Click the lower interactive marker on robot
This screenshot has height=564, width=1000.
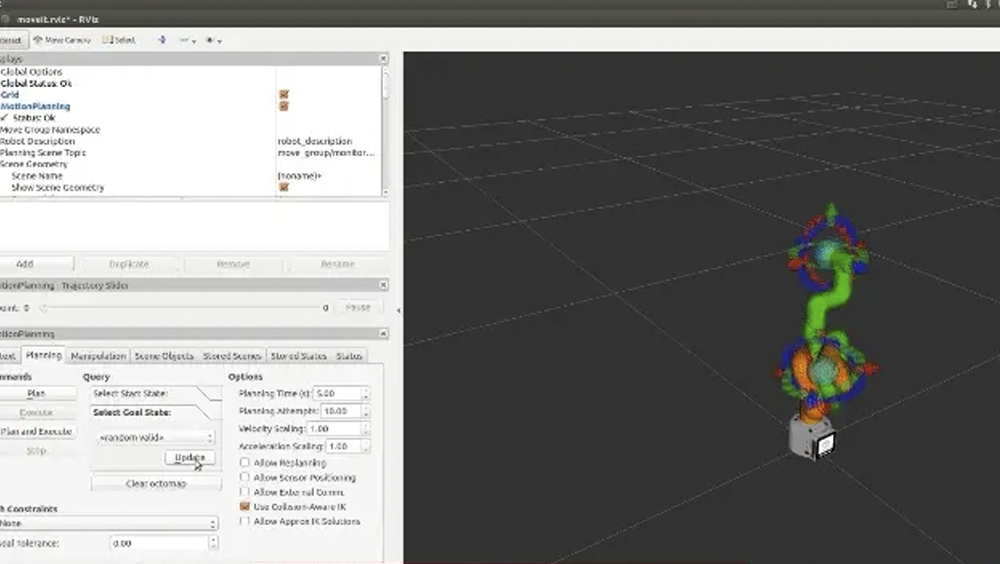click(x=825, y=368)
